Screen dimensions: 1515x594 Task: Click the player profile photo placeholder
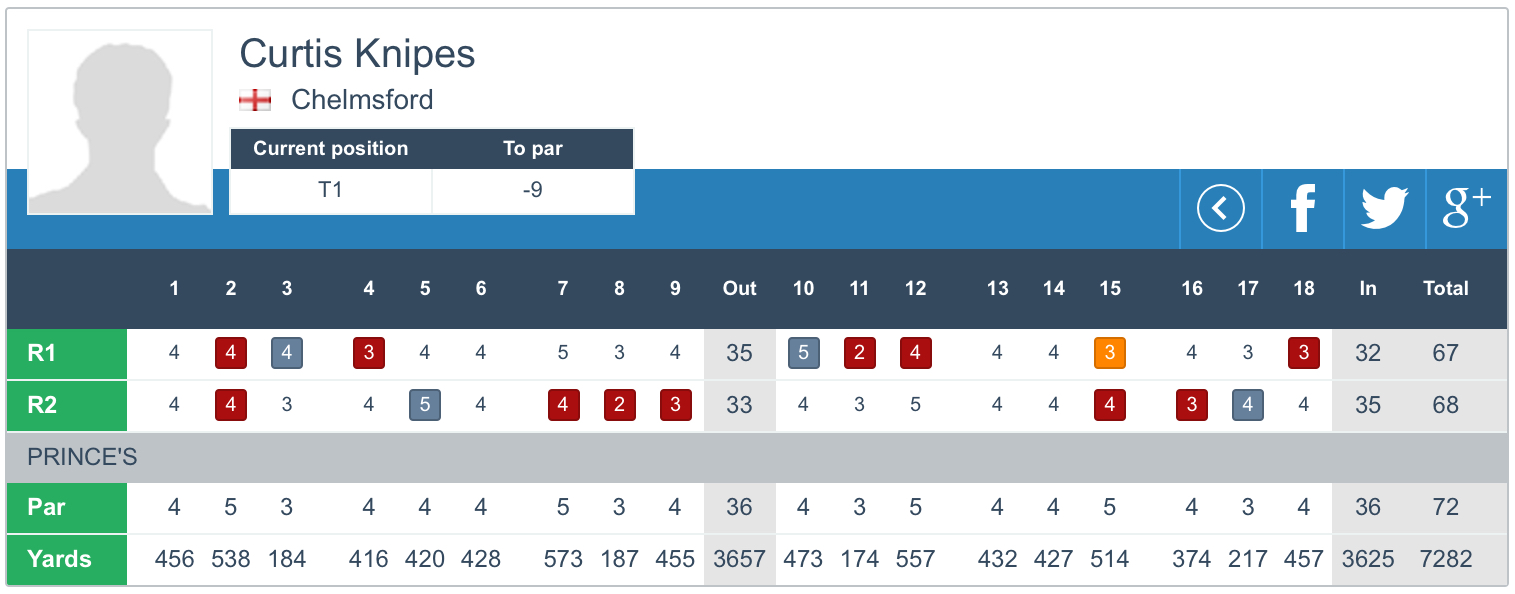pos(120,122)
